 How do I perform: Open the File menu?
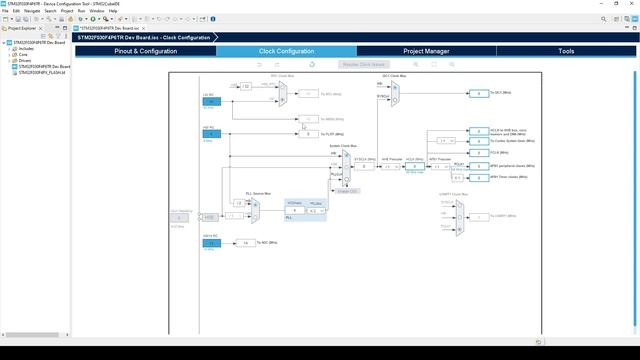(x=5, y=11)
